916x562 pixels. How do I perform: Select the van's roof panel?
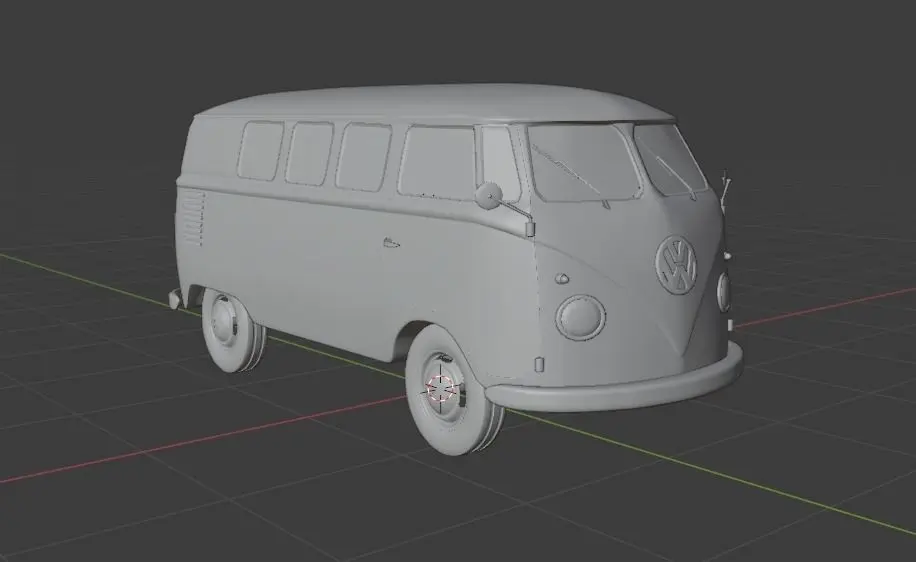435,105
